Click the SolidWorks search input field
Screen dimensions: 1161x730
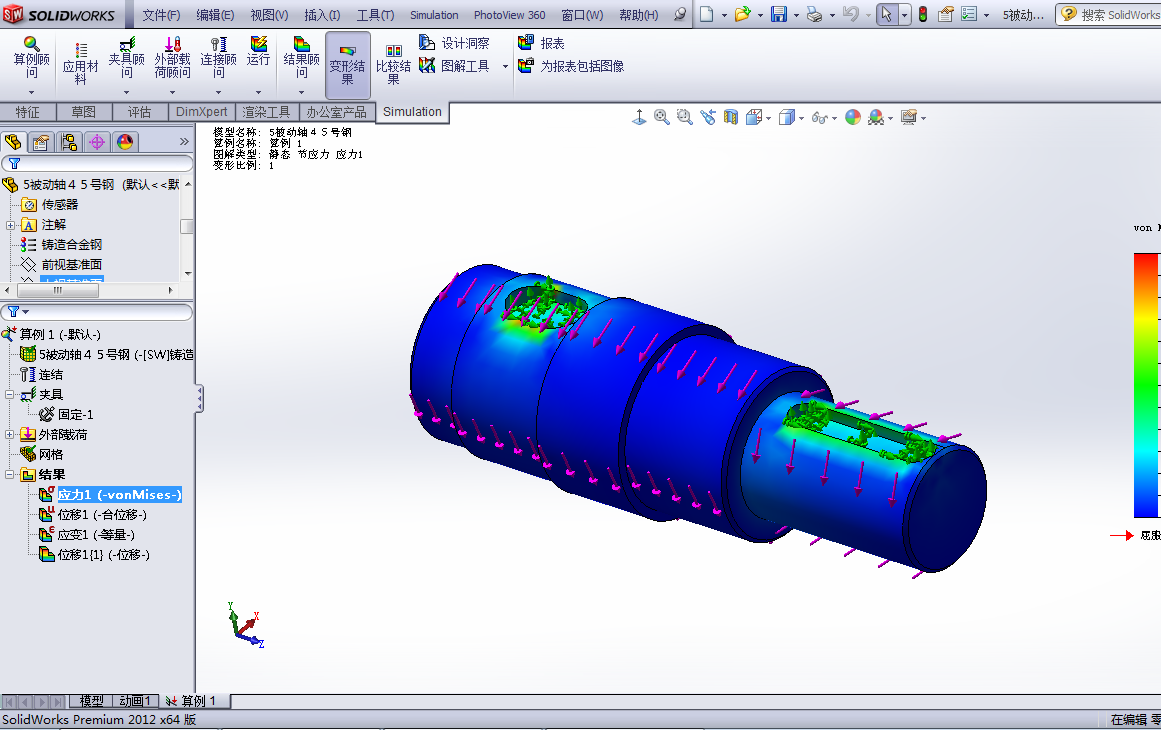pyautogui.click(x=1119, y=15)
